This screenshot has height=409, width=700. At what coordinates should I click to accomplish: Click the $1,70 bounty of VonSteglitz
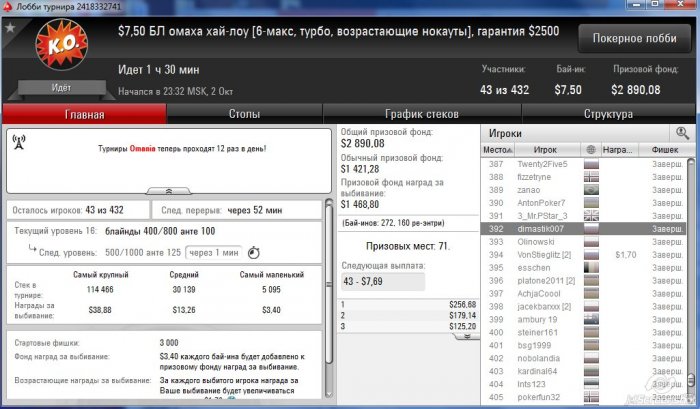coord(625,255)
